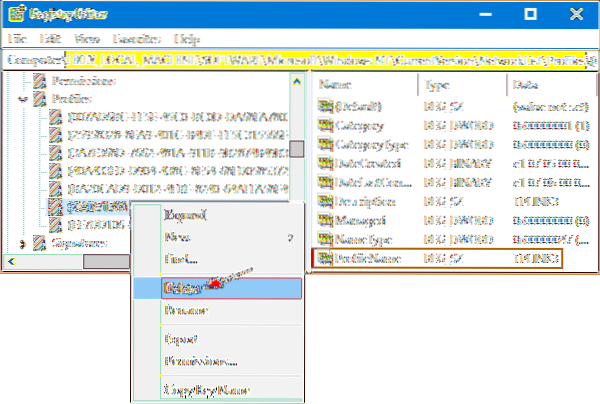Select the Category value icon
The image size is (600, 404).
point(324,127)
